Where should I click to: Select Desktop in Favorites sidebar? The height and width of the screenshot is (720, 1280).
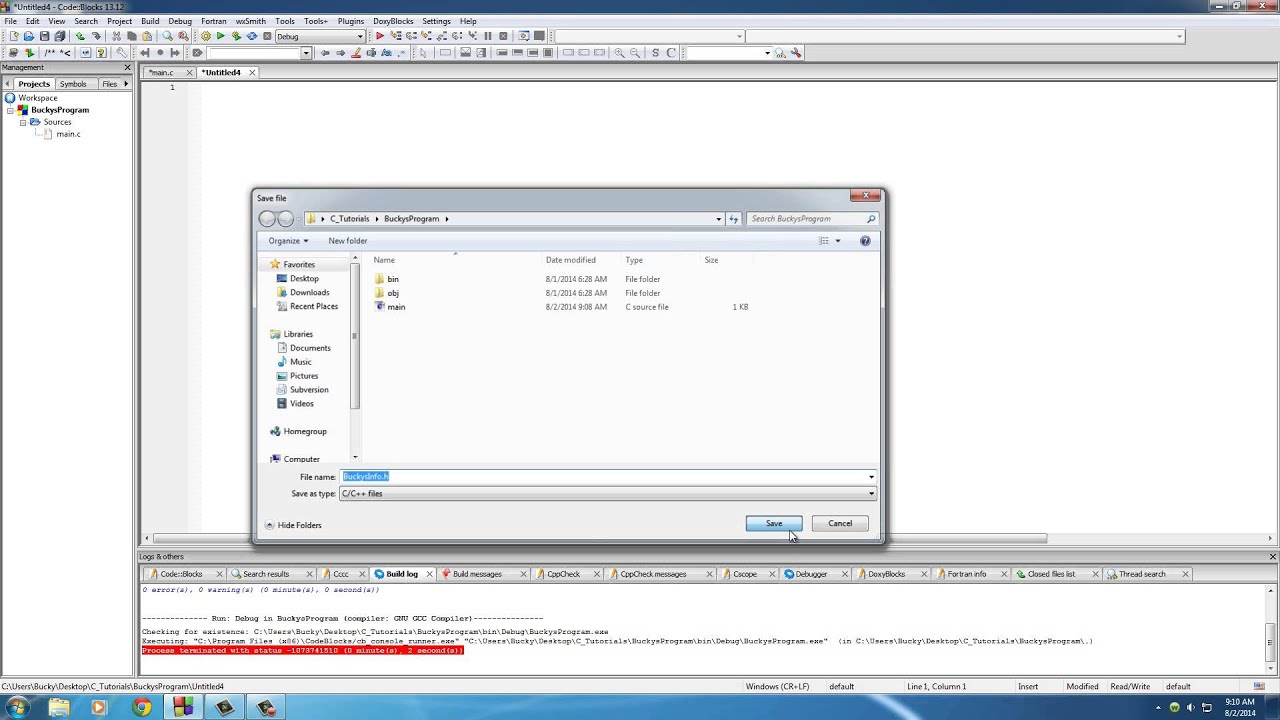pos(304,279)
